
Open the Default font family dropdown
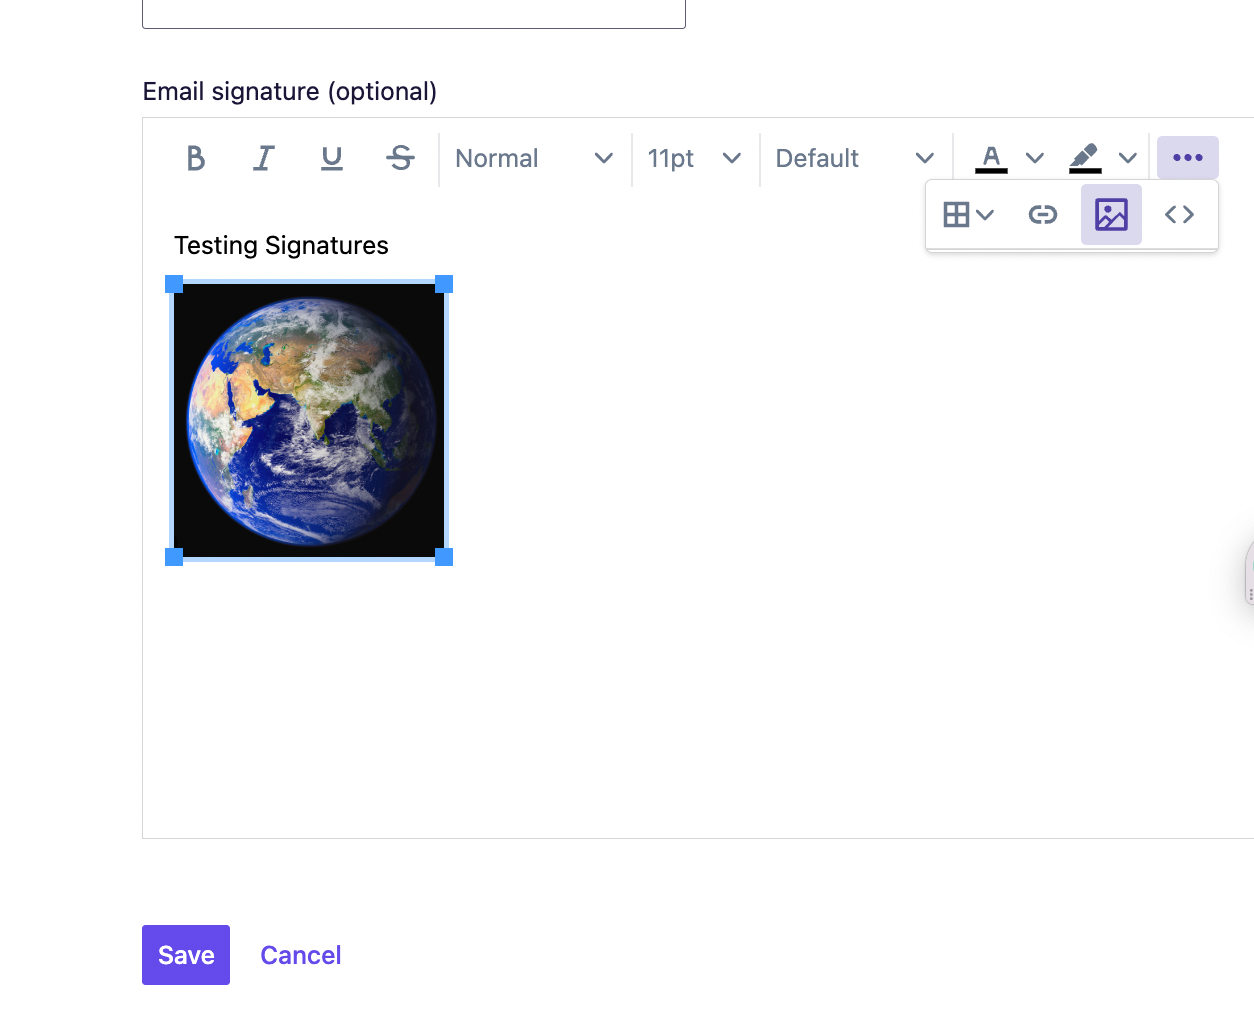pos(855,158)
